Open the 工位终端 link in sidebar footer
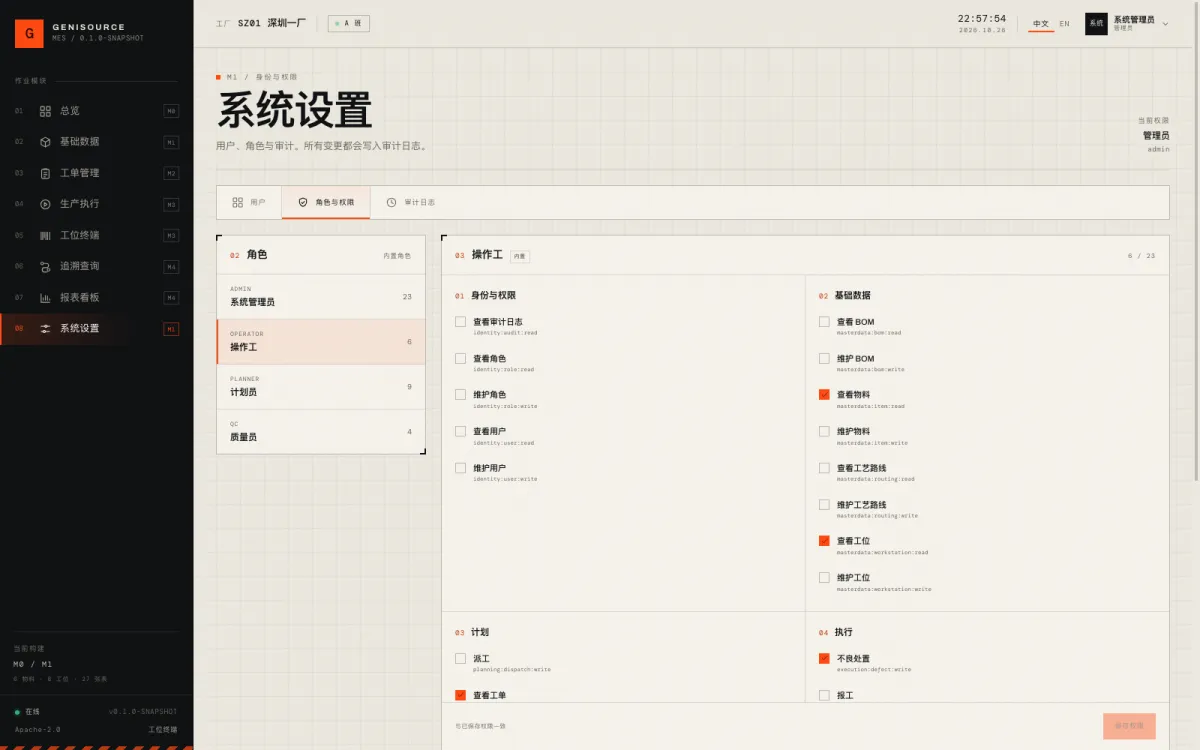Image resolution: width=1200 pixels, height=750 pixels. click(x=163, y=730)
